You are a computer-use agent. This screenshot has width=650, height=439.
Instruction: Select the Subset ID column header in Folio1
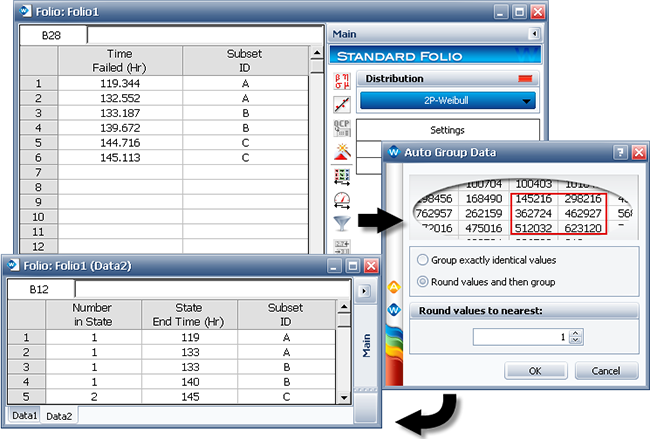[x=245, y=61]
